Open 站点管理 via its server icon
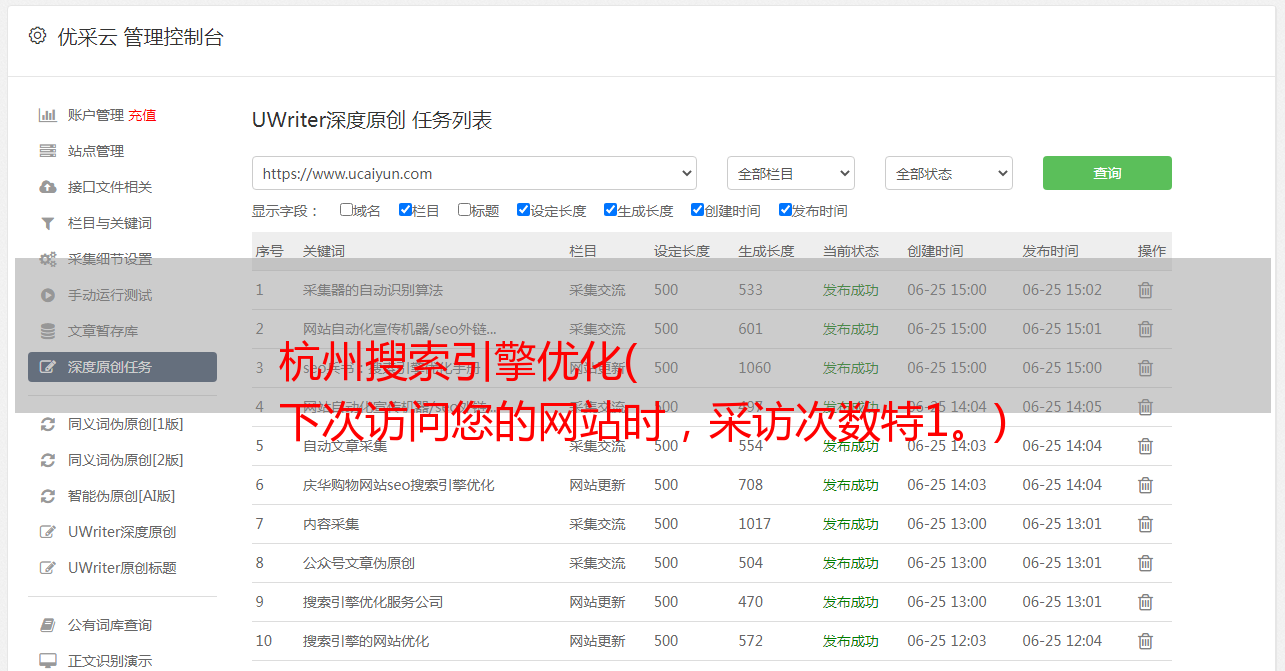Screen dimensions: 1285x671 tap(47, 151)
